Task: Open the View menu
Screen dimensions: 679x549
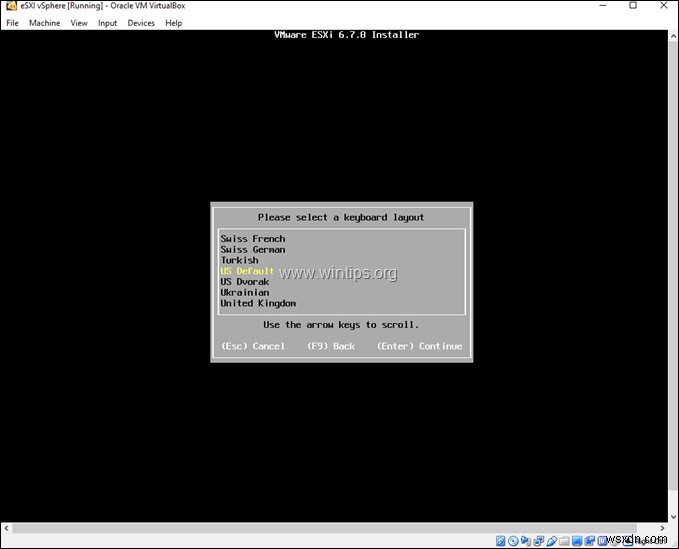Action: pyautogui.click(x=79, y=23)
